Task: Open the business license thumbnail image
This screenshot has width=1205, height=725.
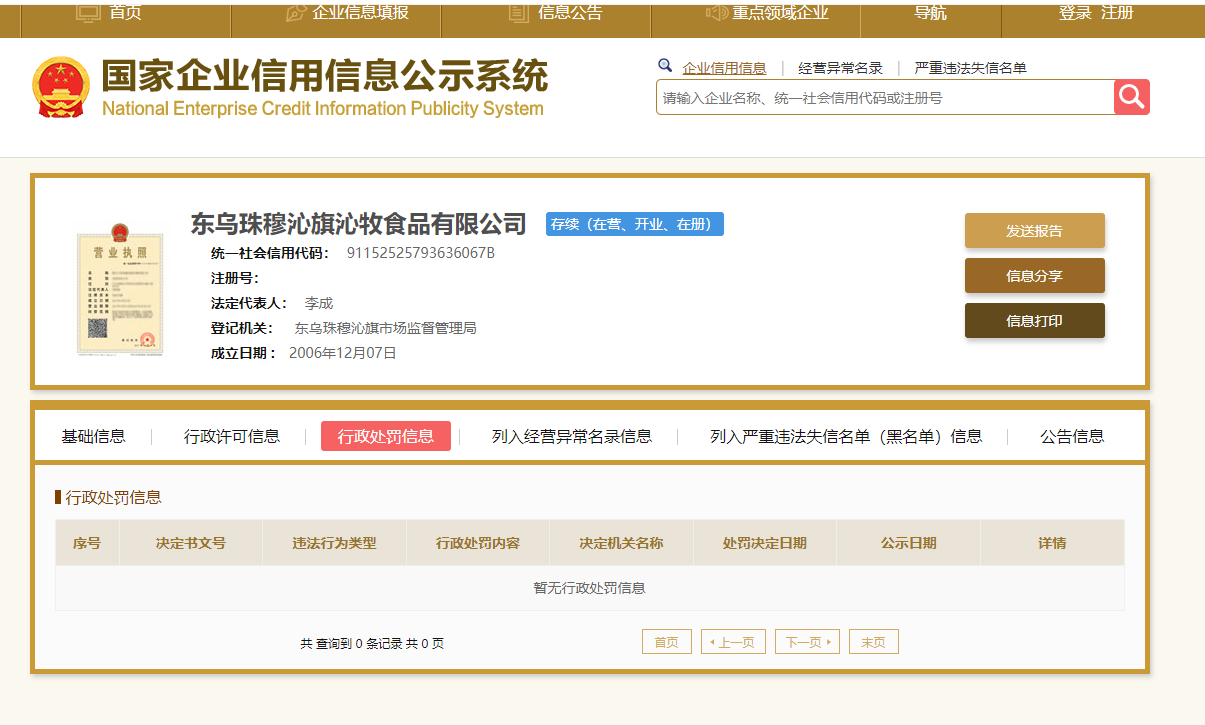Action: pyautogui.click(x=120, y=290)
